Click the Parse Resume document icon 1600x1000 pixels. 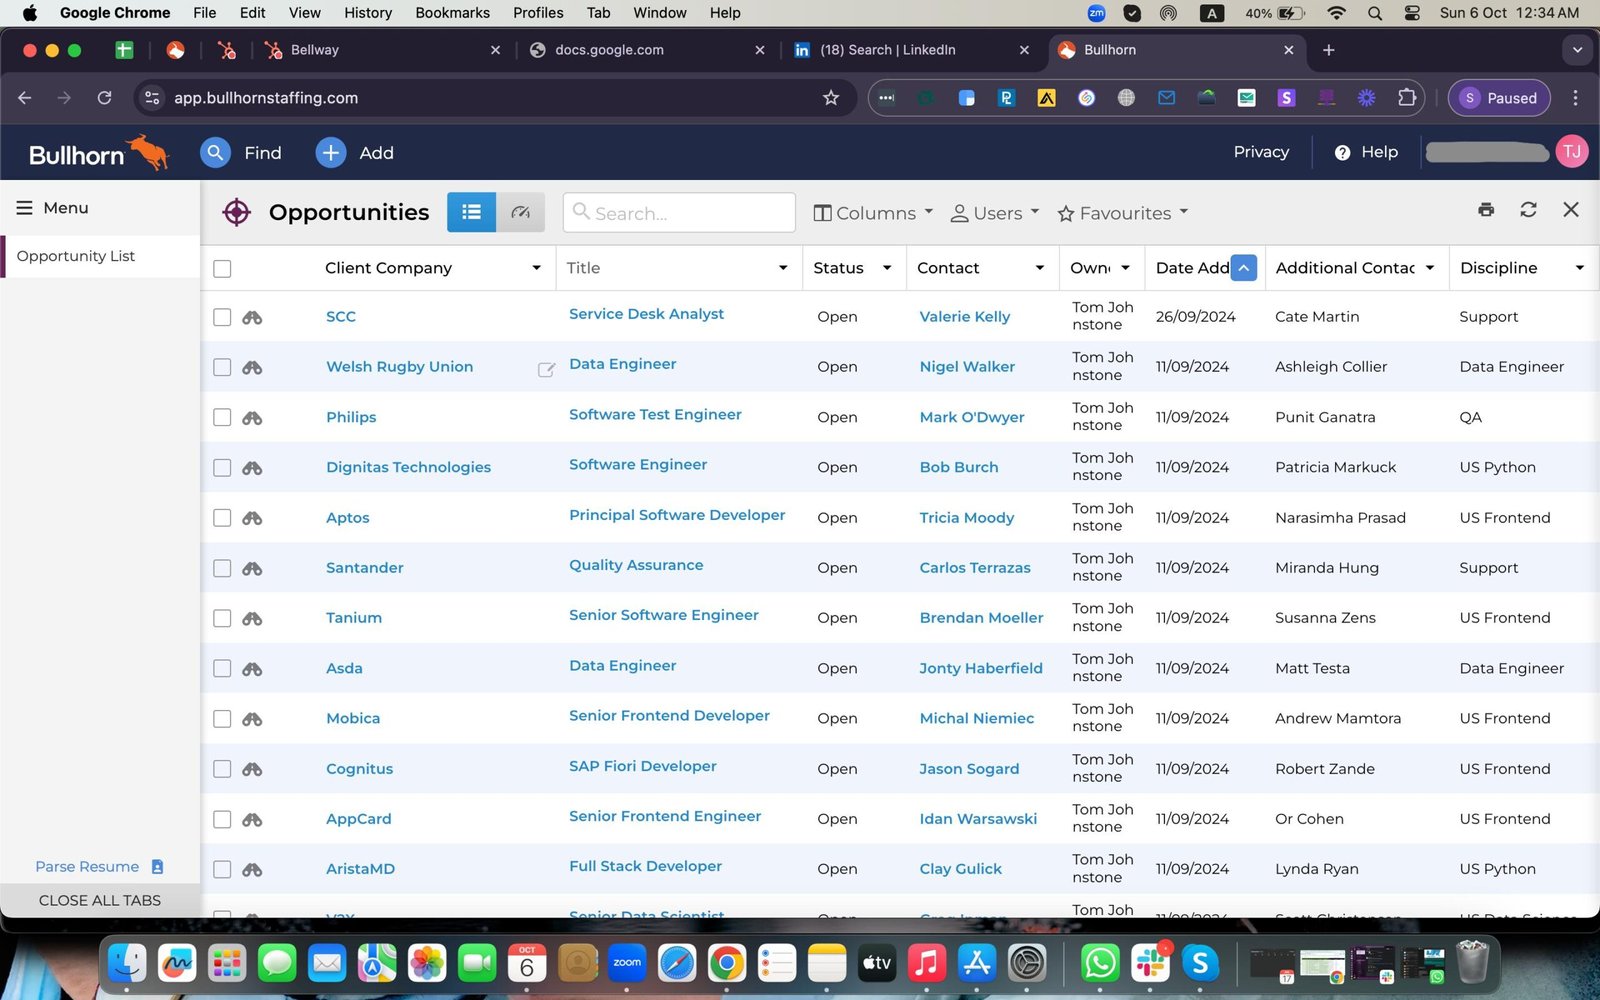tap(157, 867)
